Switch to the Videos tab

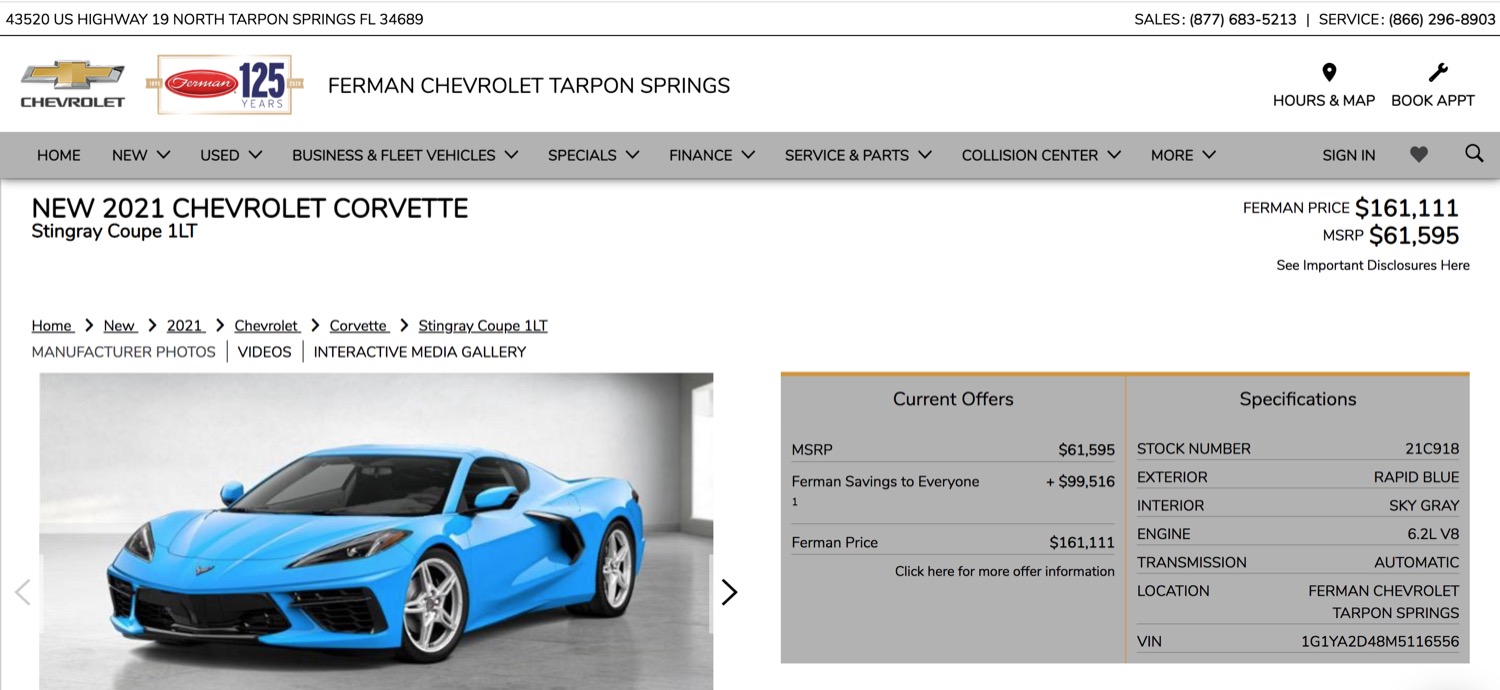coord(264,352)
